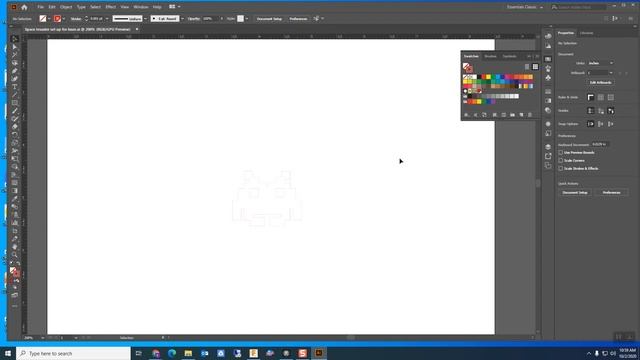Select the Selection tool arrow
This screenshot has width=640, height=360.
(15, 39)
